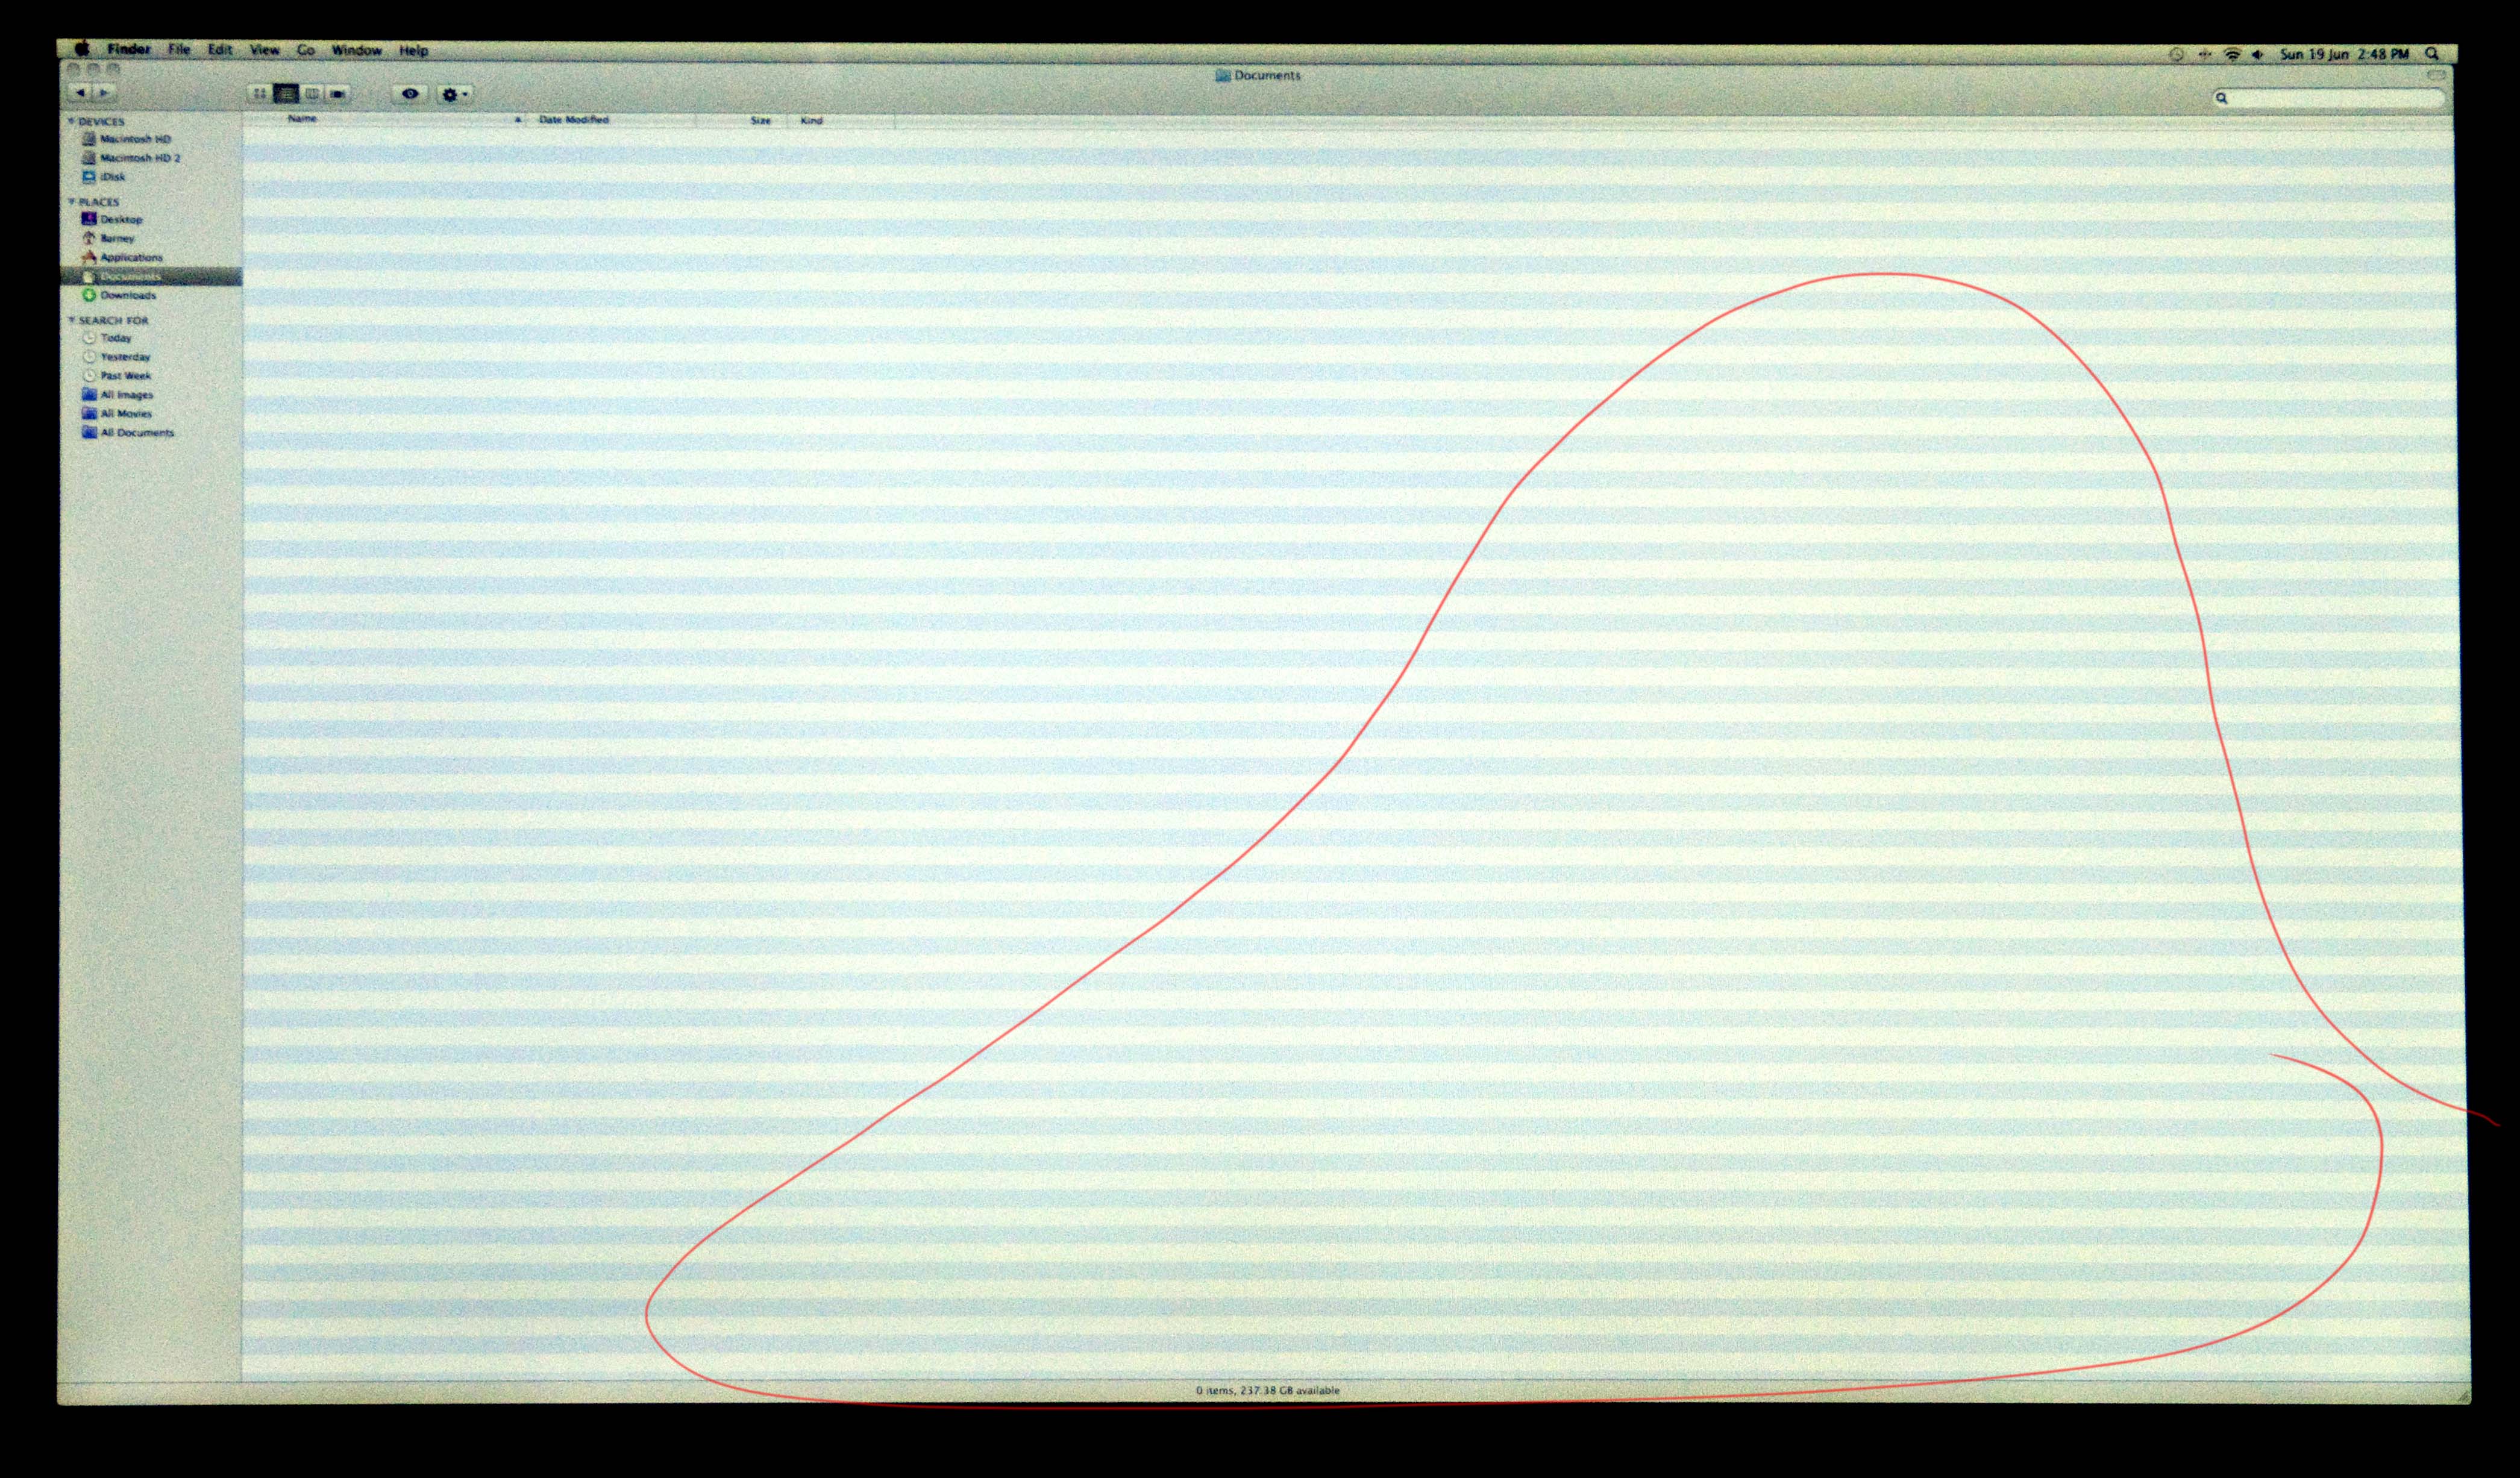Image resolution: width=2520 pixels, height=1478 pixels.
Task: Show files from Today search
Action: tap(107, 338)
